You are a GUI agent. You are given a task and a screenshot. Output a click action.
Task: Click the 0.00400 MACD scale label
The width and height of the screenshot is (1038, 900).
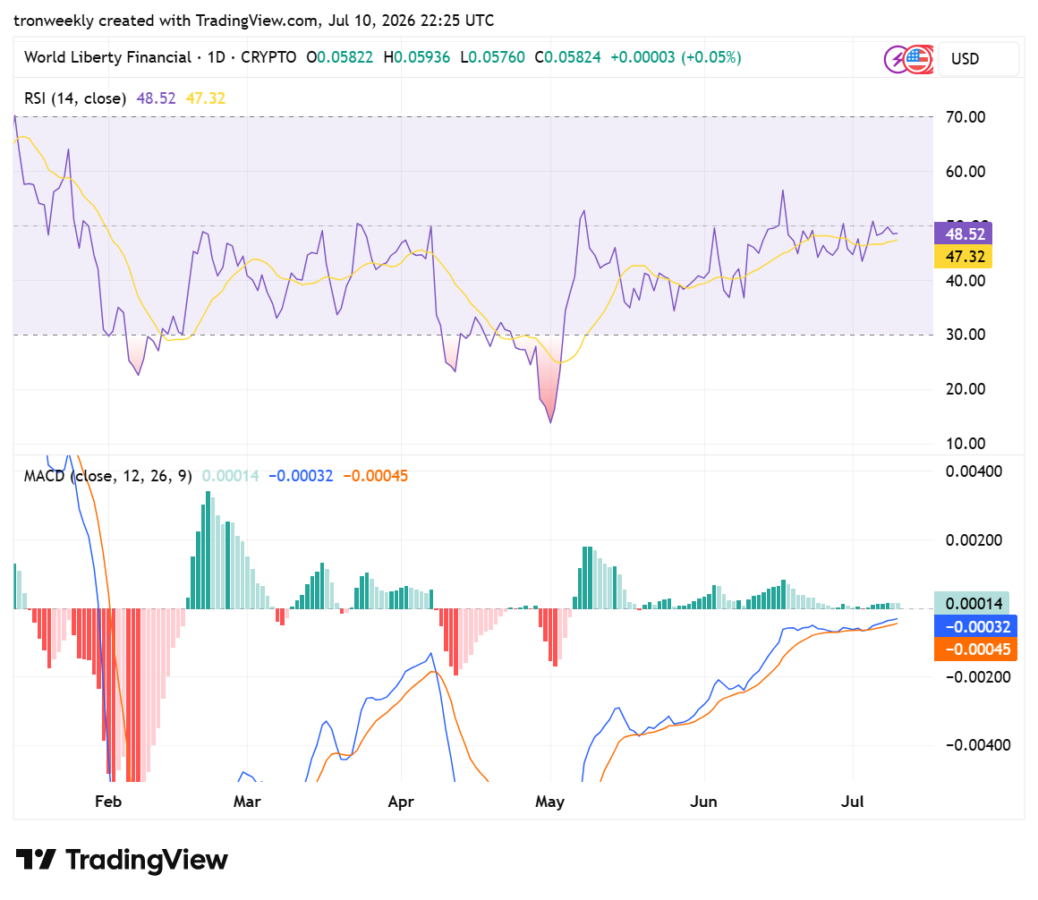[x=974, y=471]
